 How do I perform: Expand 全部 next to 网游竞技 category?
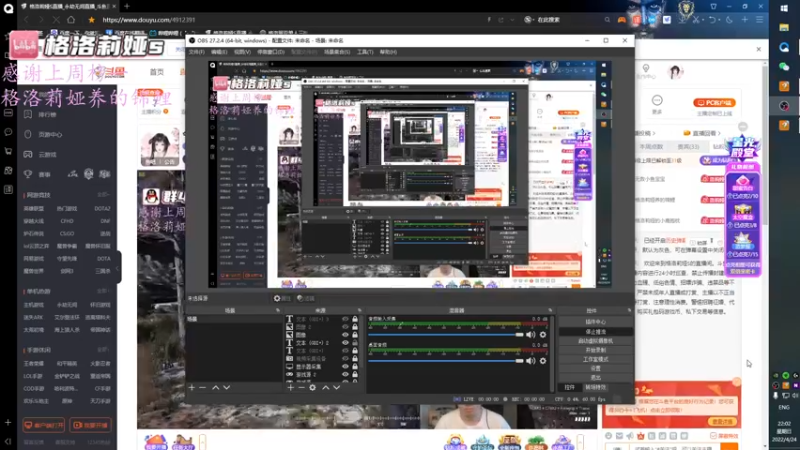(104, 195)
